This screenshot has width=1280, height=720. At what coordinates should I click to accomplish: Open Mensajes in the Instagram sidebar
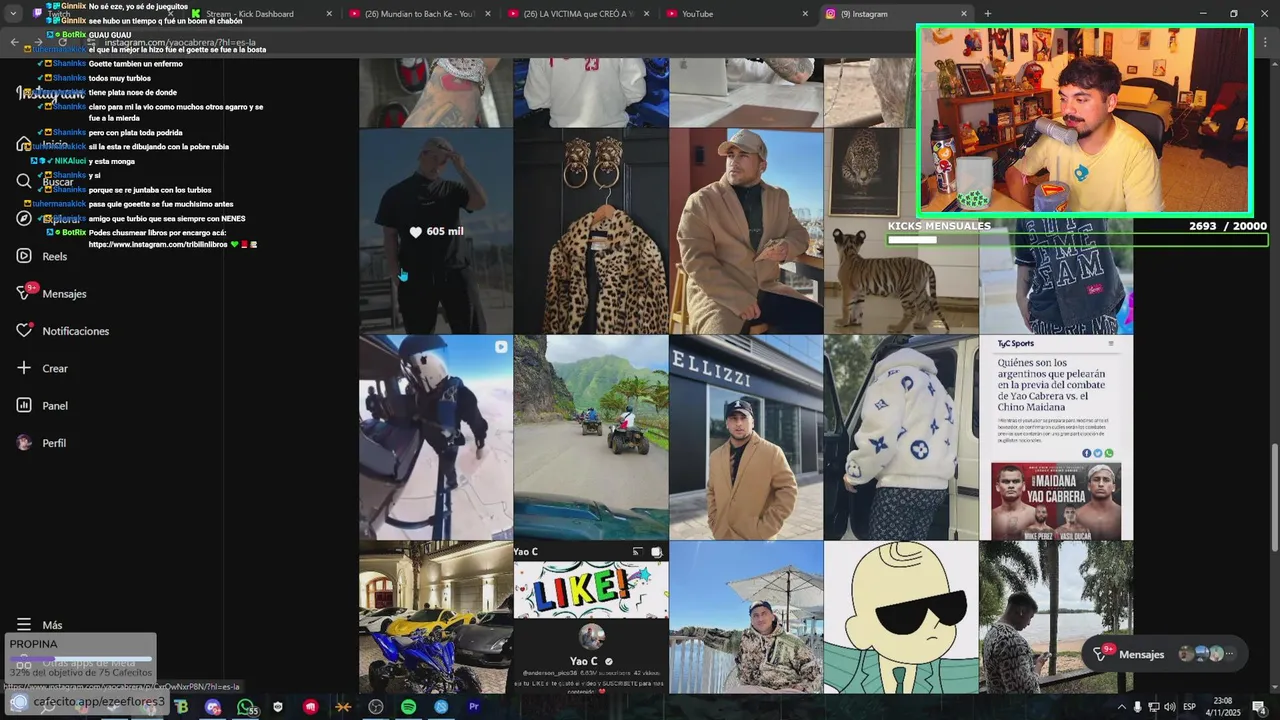coord(51,293)
